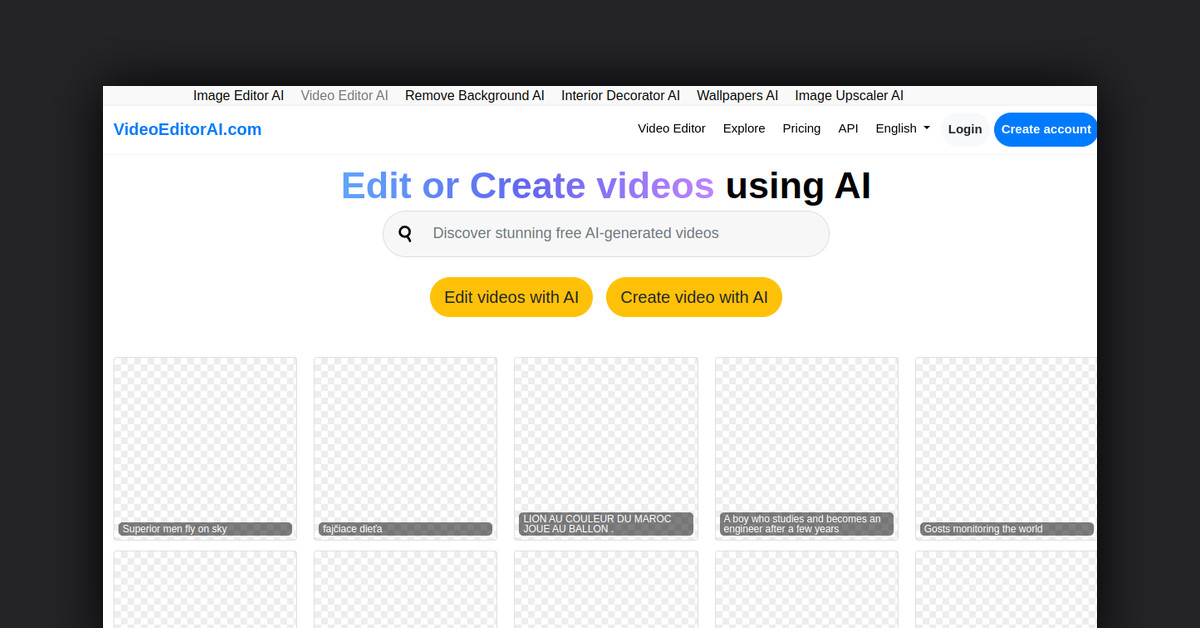Click the VideoEditorAI.com logo
The image size is (1200, 628).
coord(187,129)
